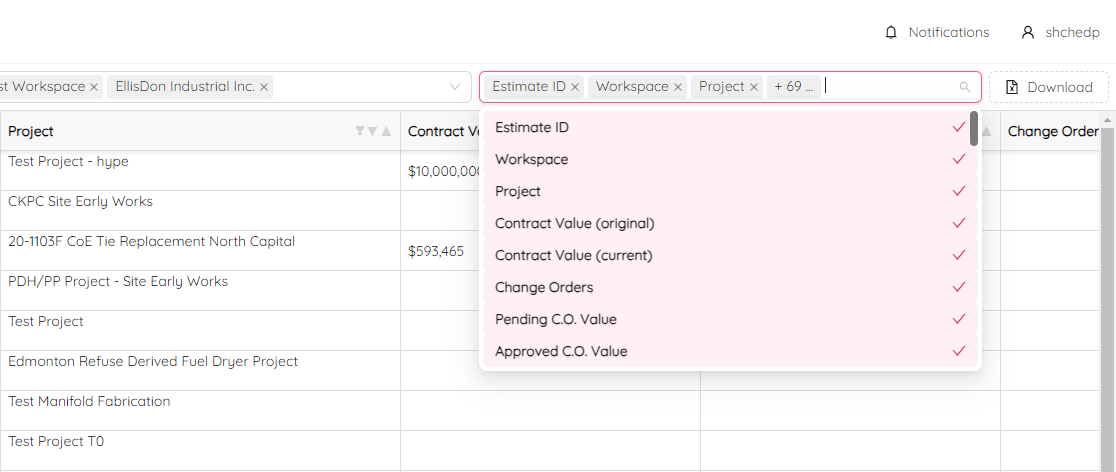The image size is (1116, 472).
Task: Open the shchedp user account icon
Action: click(x=1027, y=33)
